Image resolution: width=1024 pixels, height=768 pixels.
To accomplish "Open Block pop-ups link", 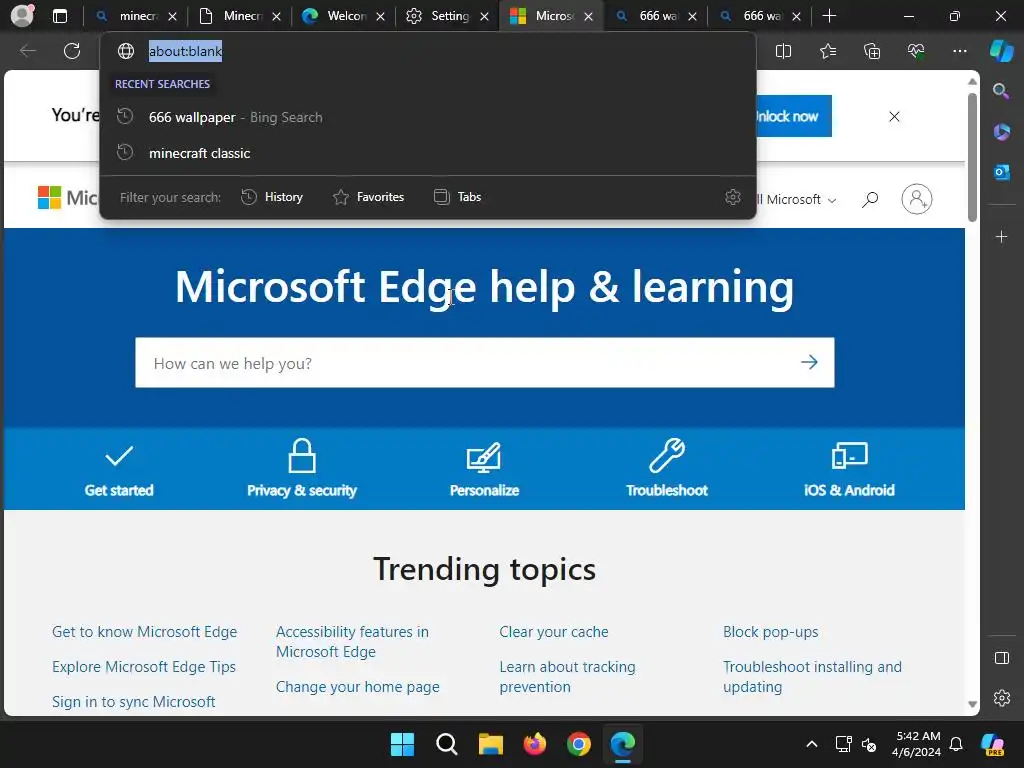I will tap(770, 632).
